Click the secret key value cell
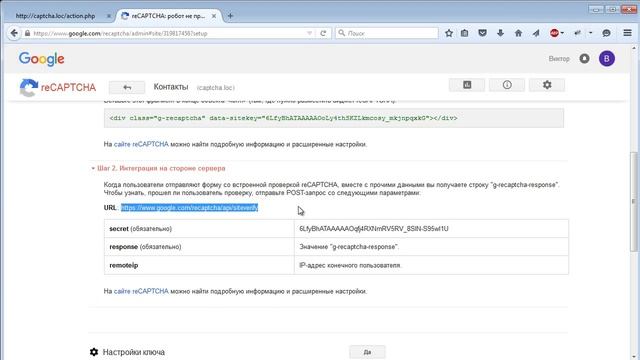640x360 pixels. click(431, 229)
